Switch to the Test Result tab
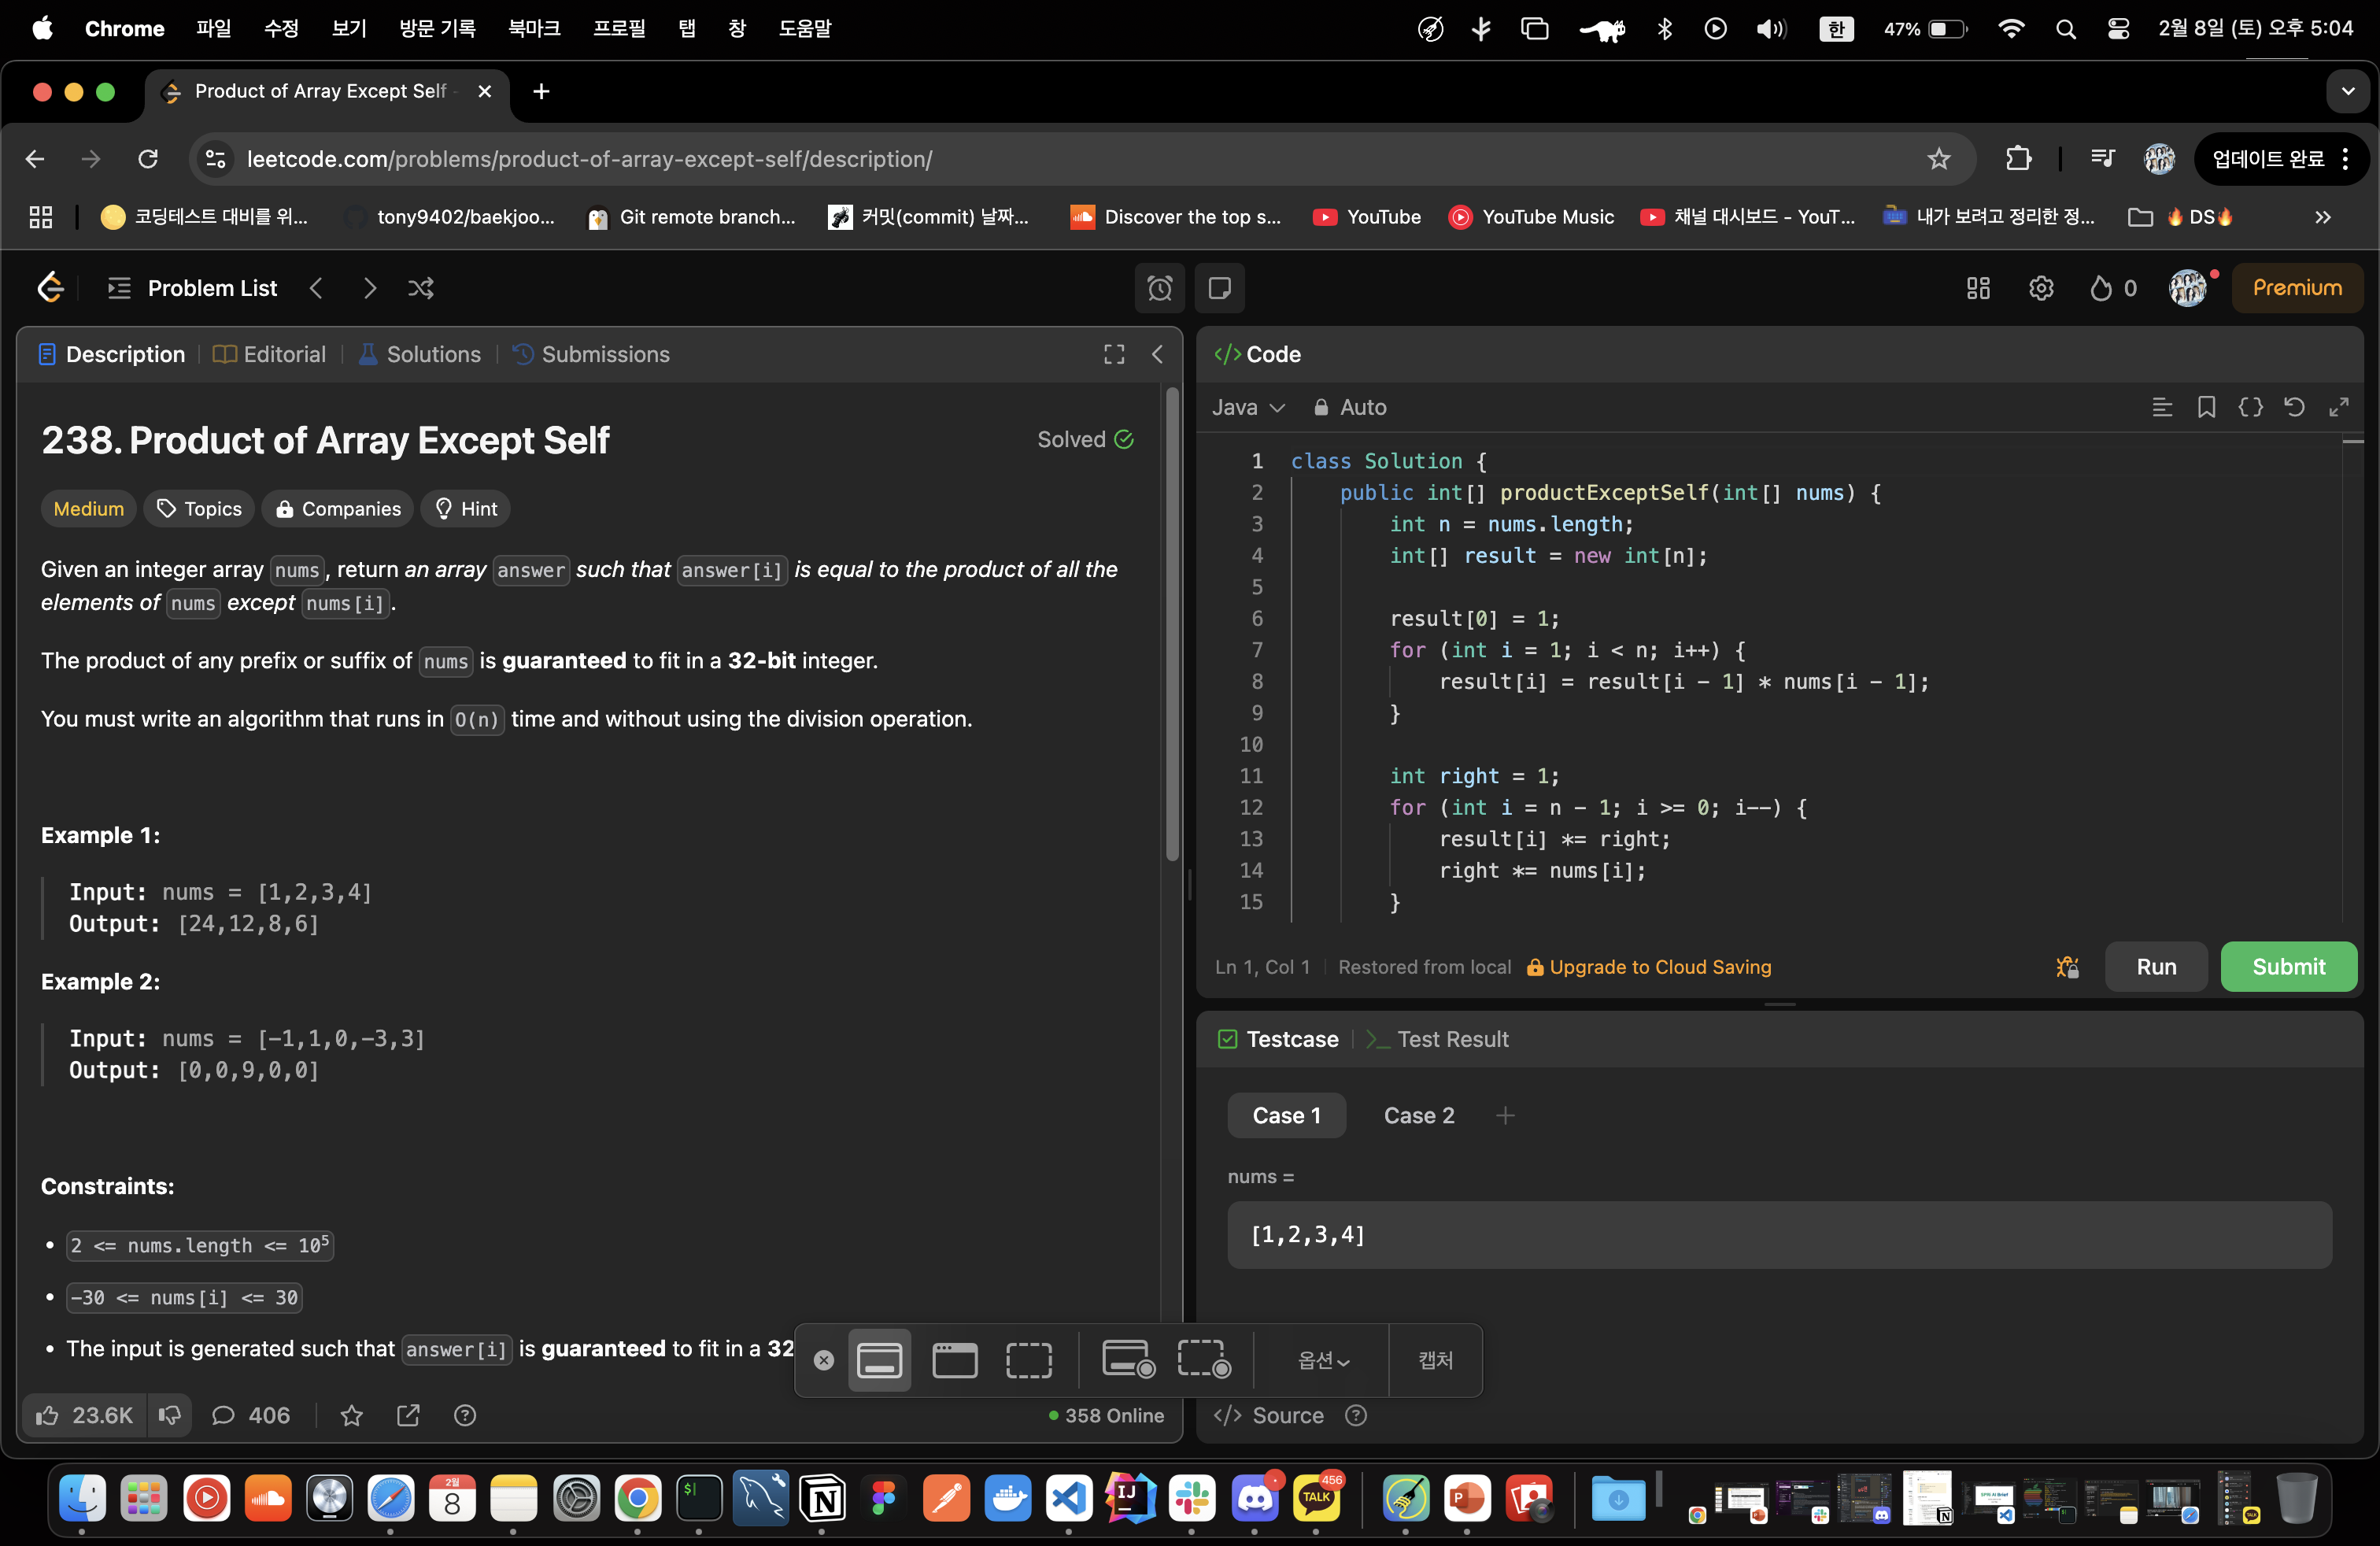2380x1546 pixels. (1437, 1039)
